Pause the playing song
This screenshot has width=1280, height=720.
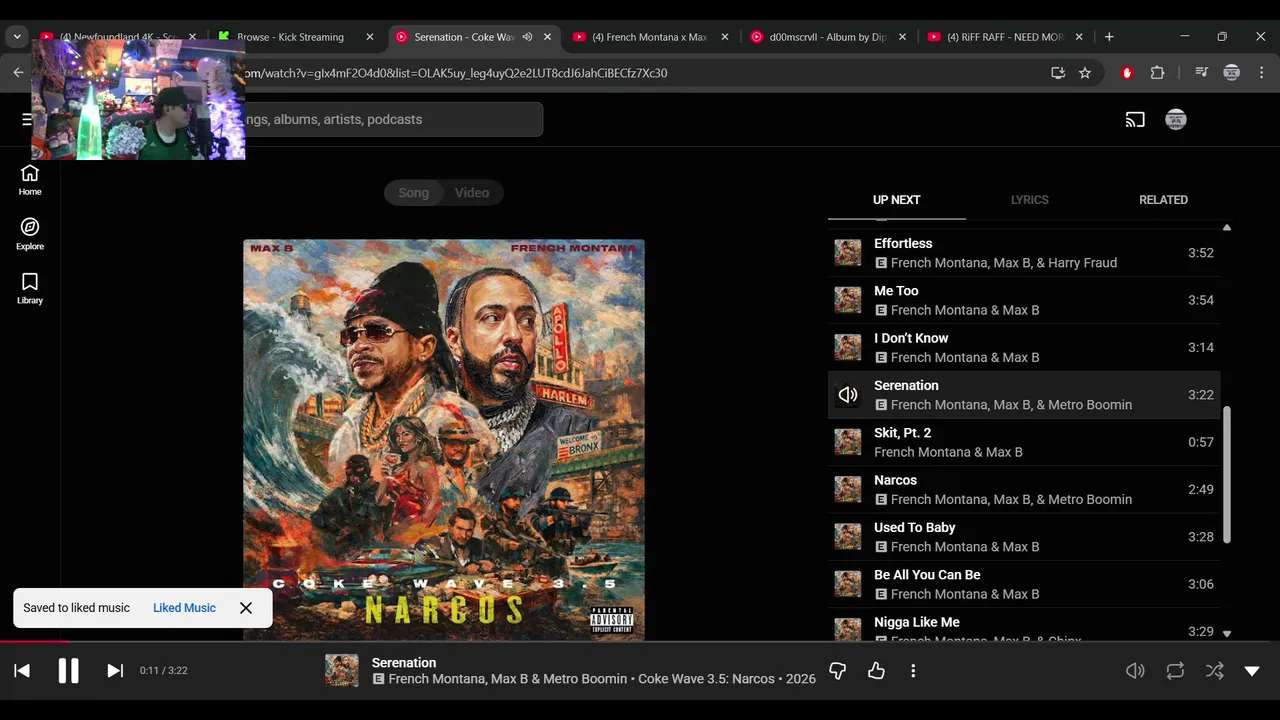point(68,671)
